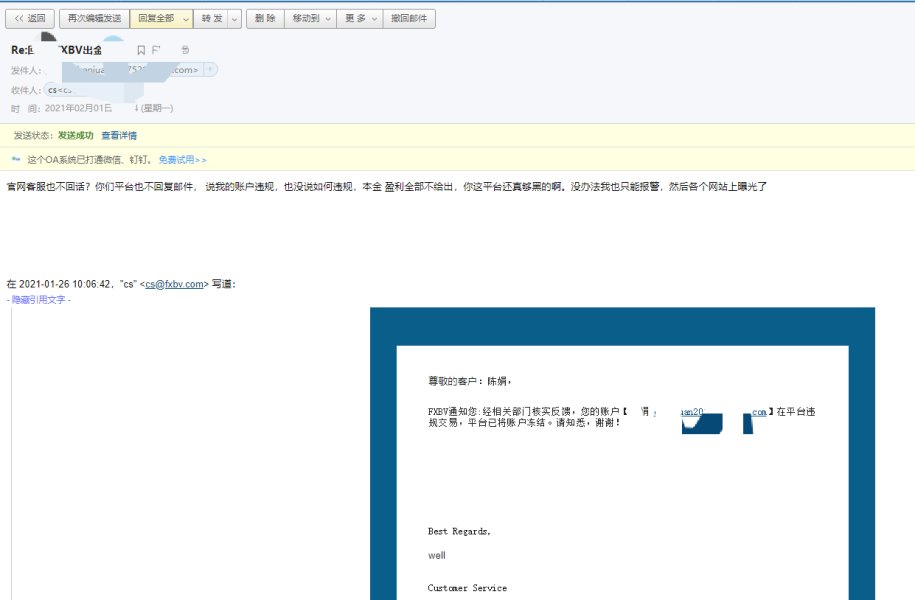Click the 收件人 label
This screenshot has width=915, height=600.
pos(26,90)
